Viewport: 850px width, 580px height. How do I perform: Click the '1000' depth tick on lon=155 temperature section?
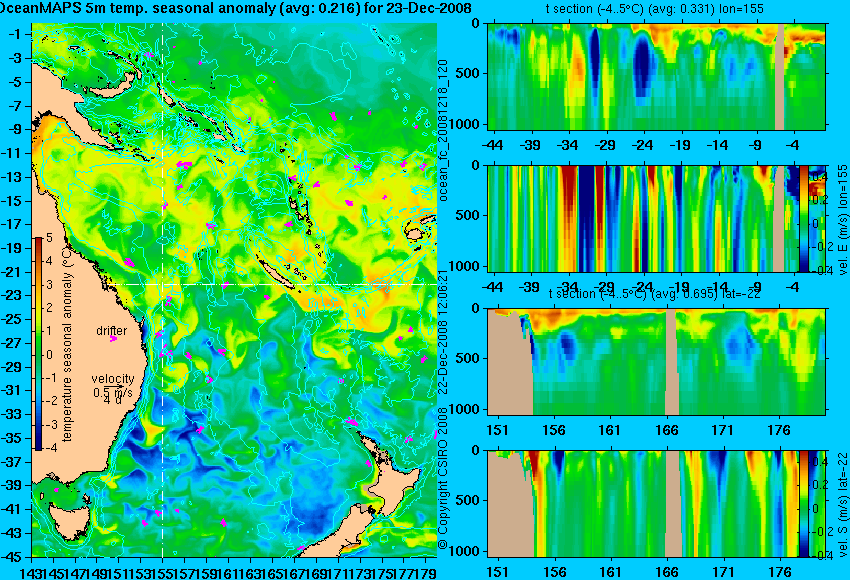[x=465, y=124]
